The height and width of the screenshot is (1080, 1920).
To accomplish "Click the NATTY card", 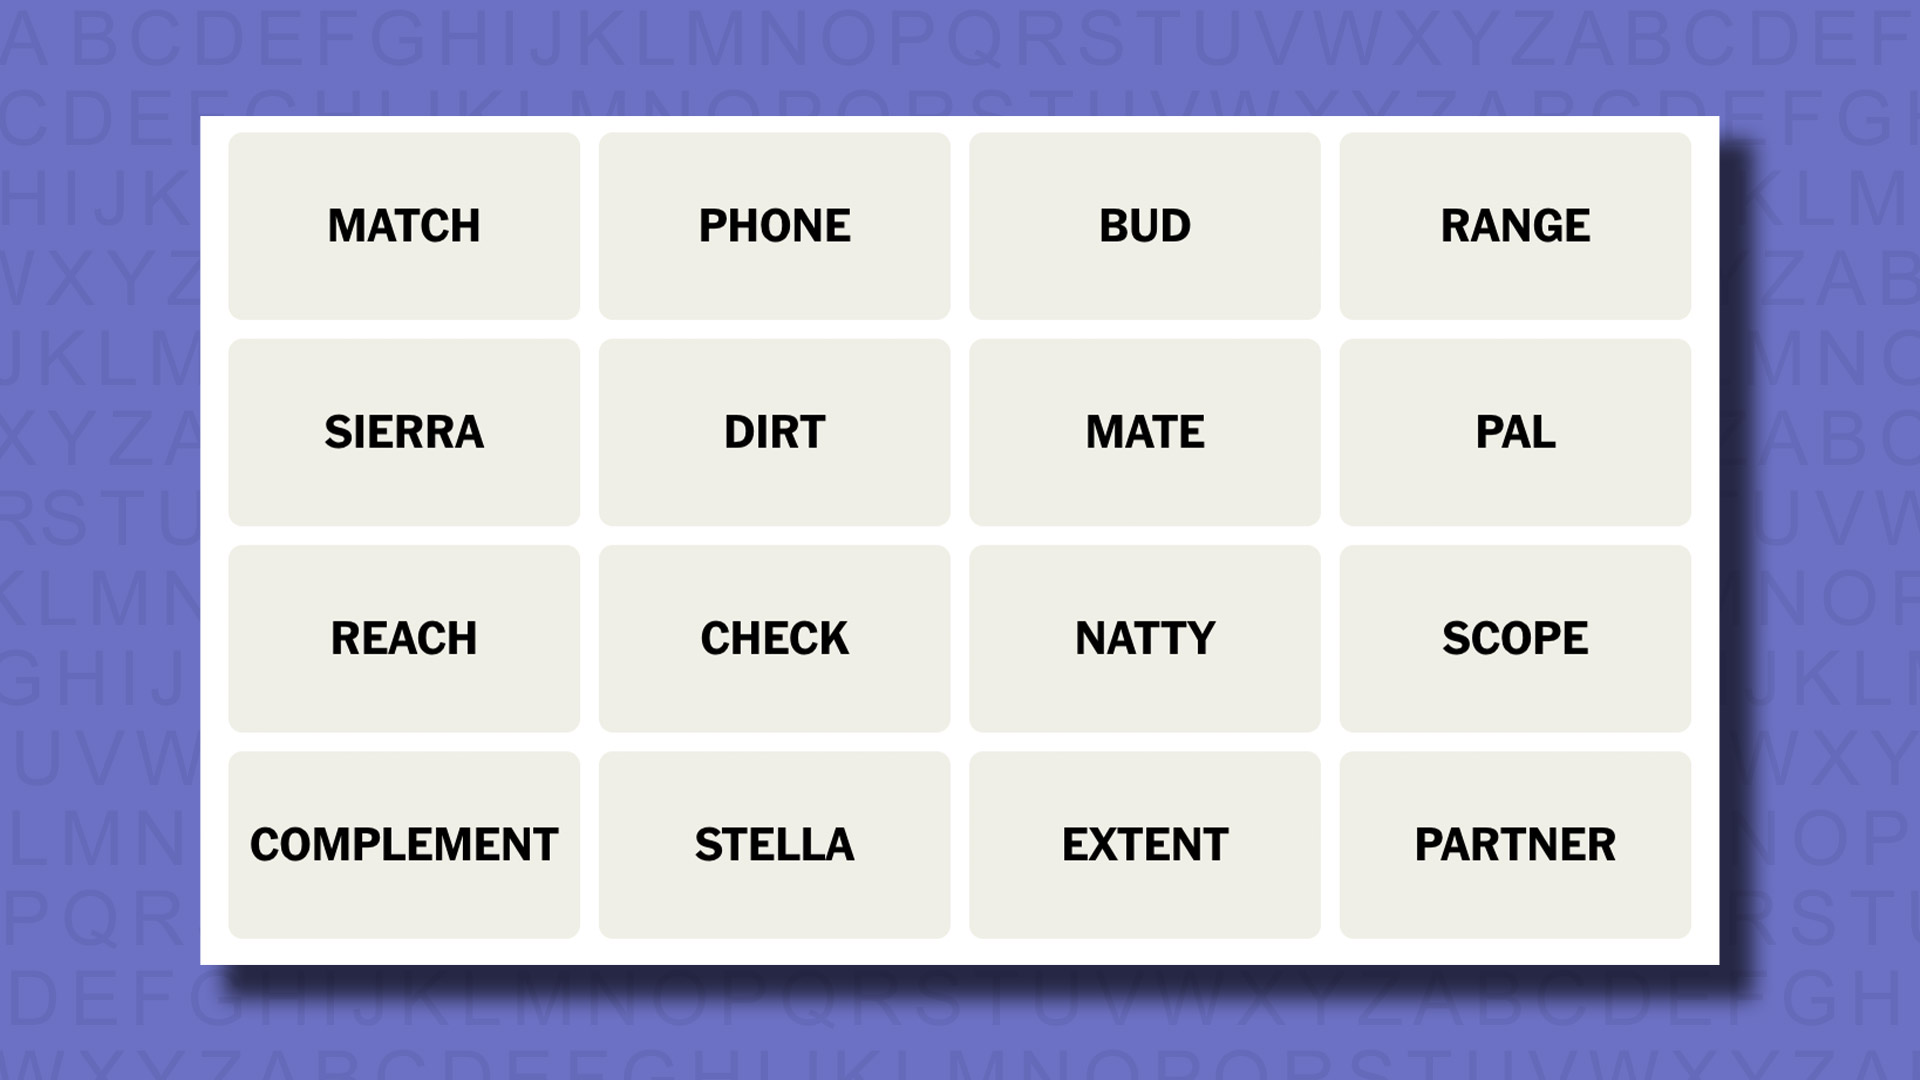I will click(x=1145, y=638).
